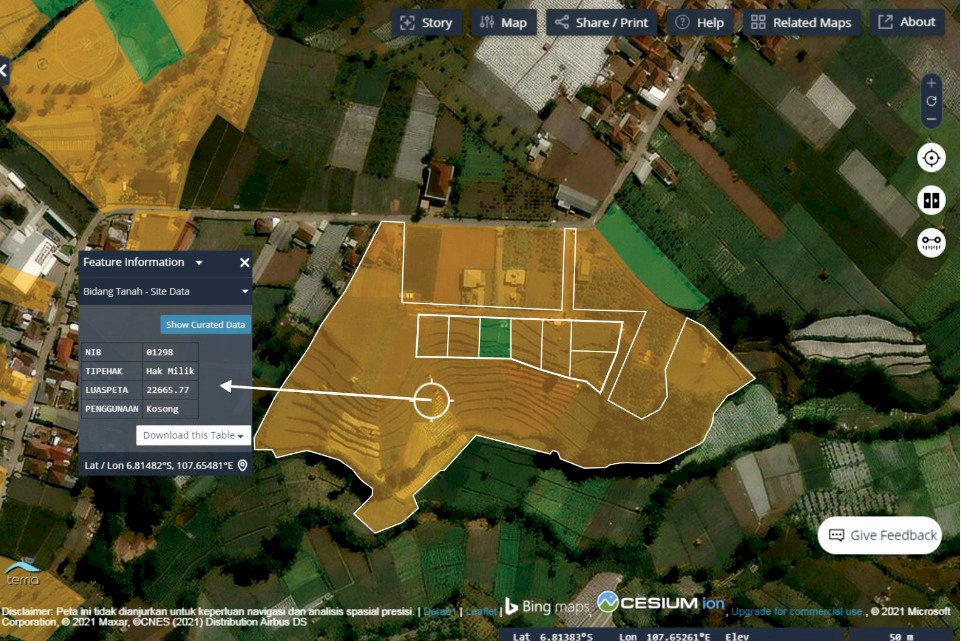Click the Give Feedback button
The height and width of the screenshot is (641, 961).
(880, 535)
